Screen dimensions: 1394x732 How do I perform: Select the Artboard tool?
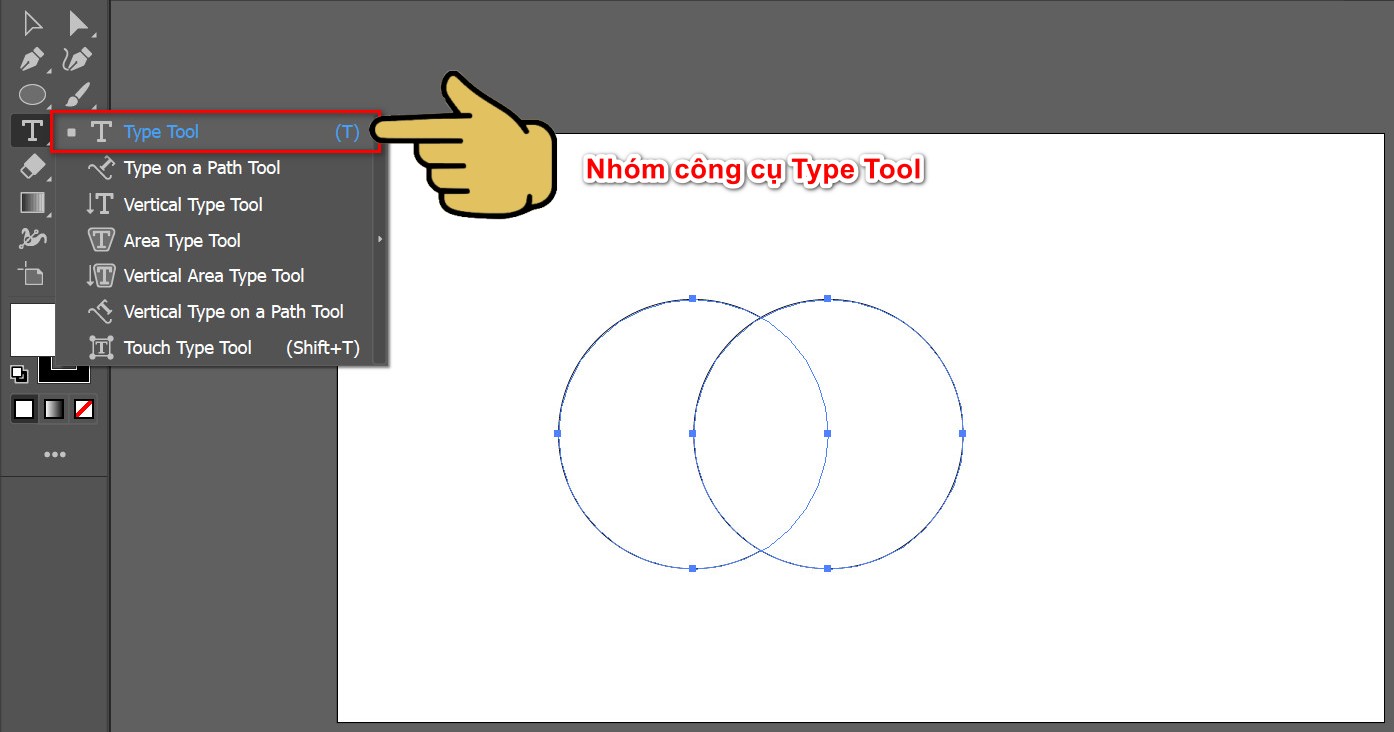pos(31,274)
